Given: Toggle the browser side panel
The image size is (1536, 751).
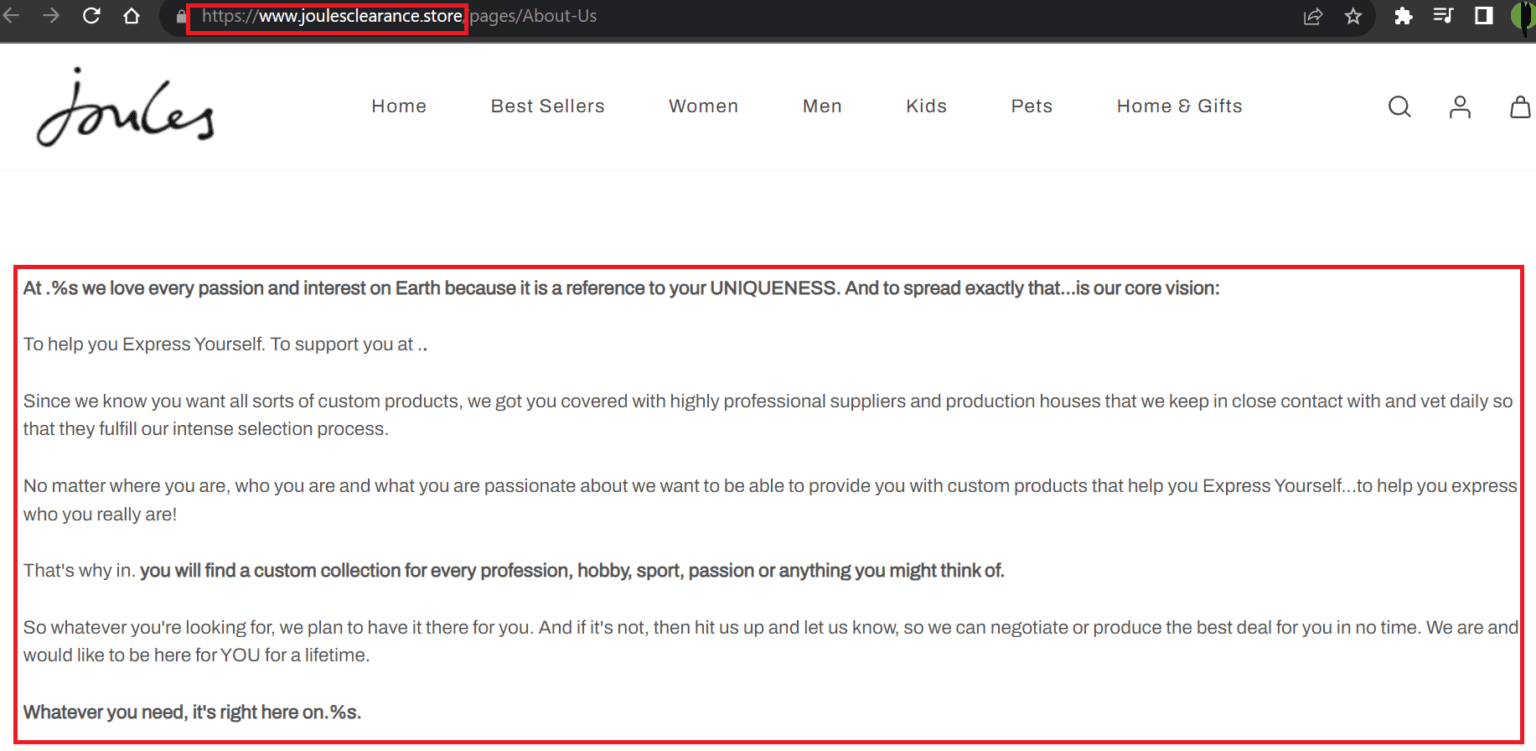Looking at the screenshot, I should pos(1484,16).
